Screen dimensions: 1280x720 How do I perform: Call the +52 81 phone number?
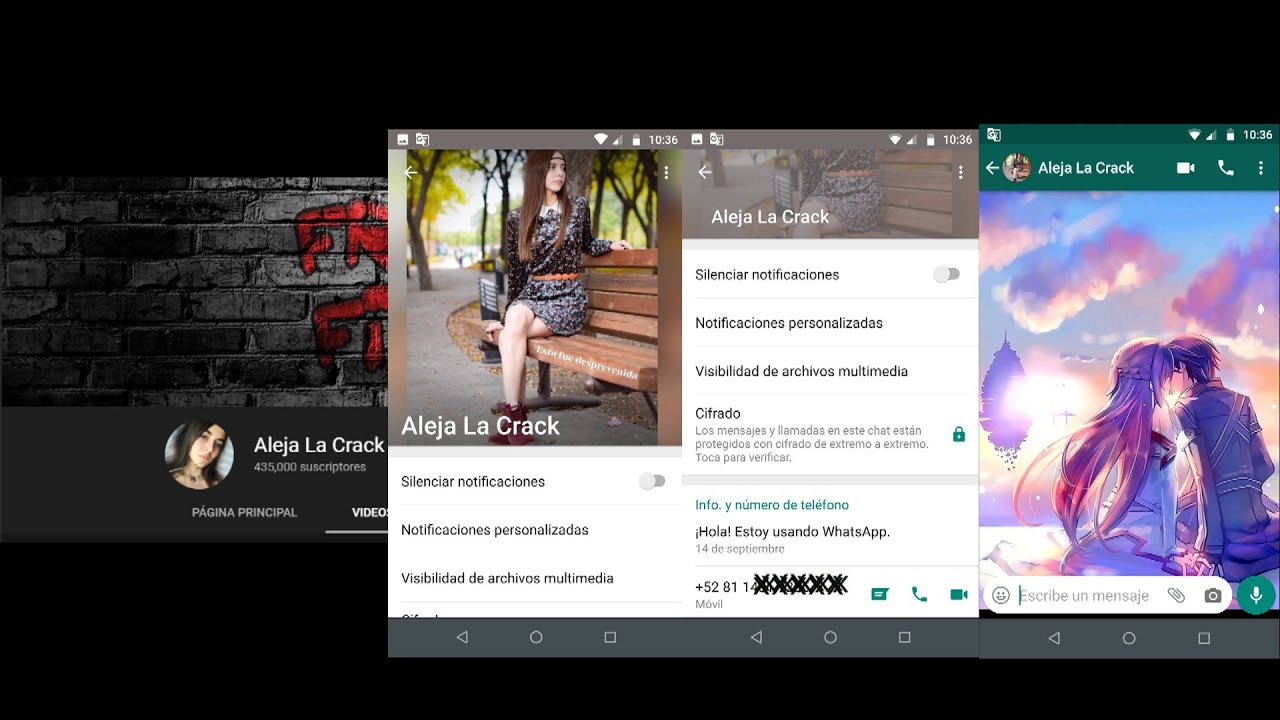click(919, 594)
